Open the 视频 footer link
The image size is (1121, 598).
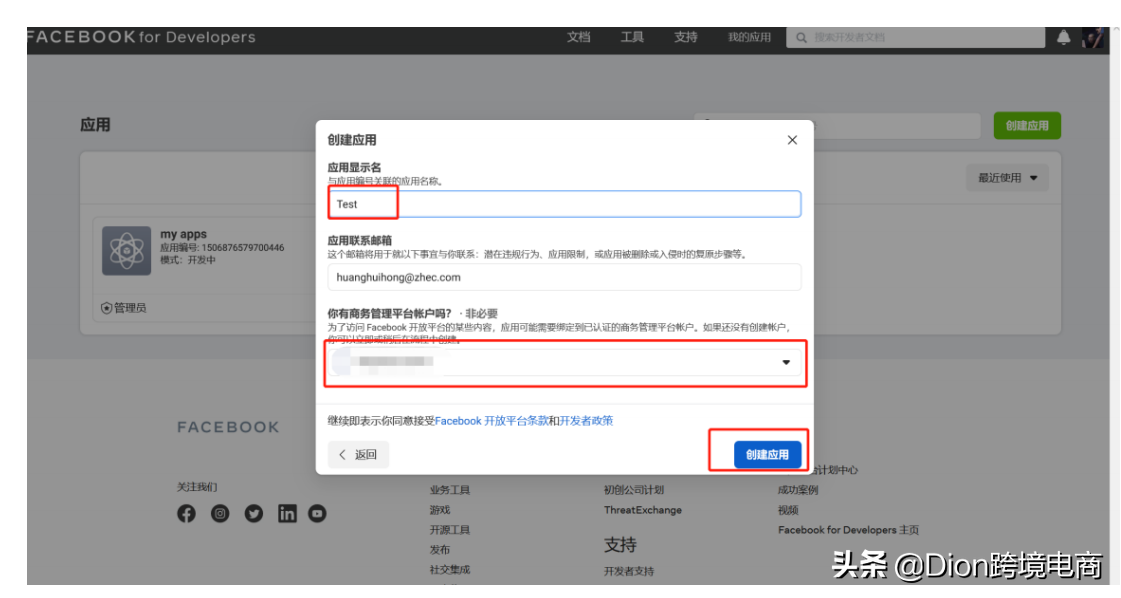click(x=788, y=510)
